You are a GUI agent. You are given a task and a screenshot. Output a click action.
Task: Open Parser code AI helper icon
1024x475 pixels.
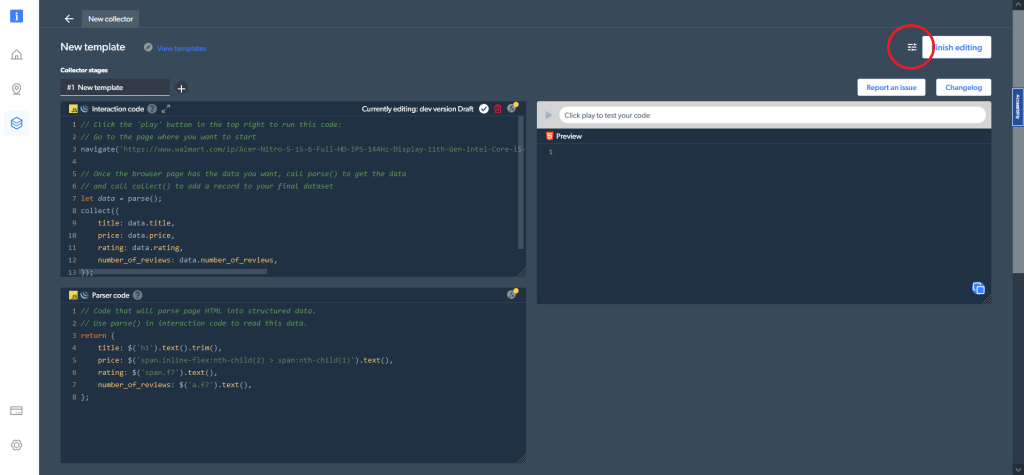tap(512, 294)
